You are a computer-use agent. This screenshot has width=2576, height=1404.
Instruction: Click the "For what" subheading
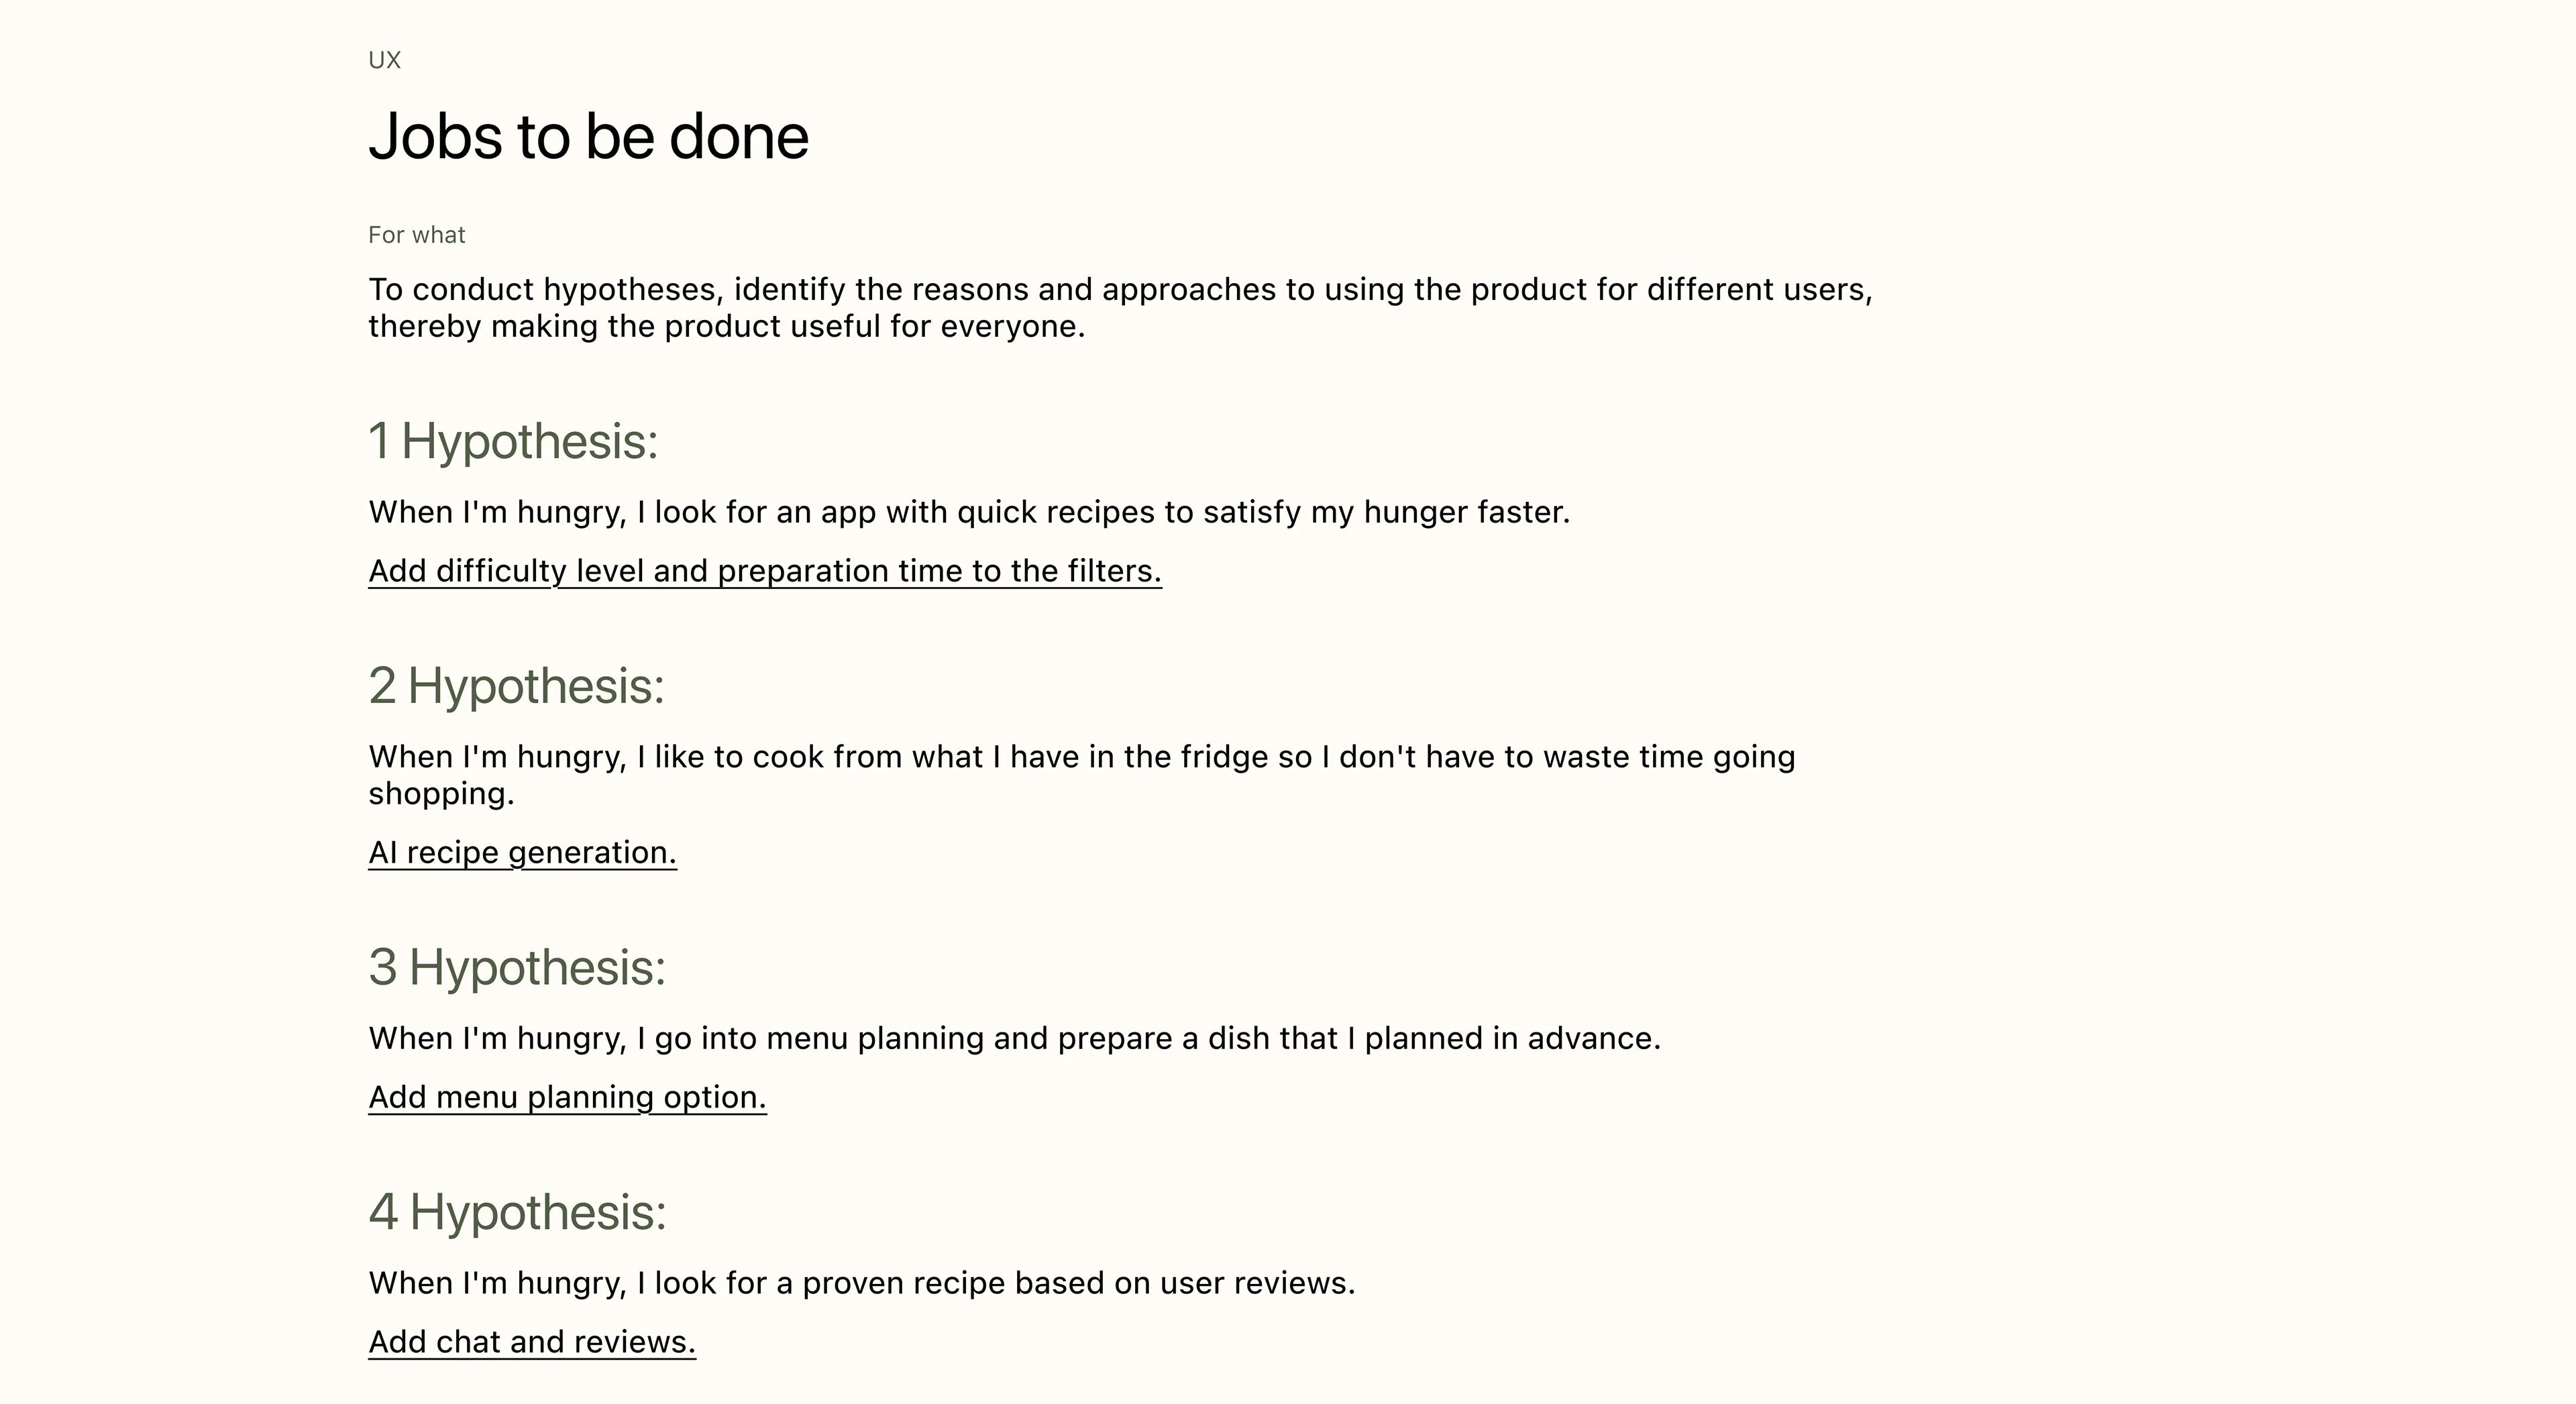416,235
